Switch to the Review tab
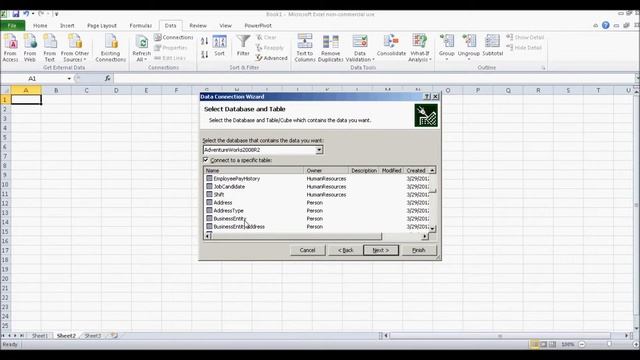 198,26
